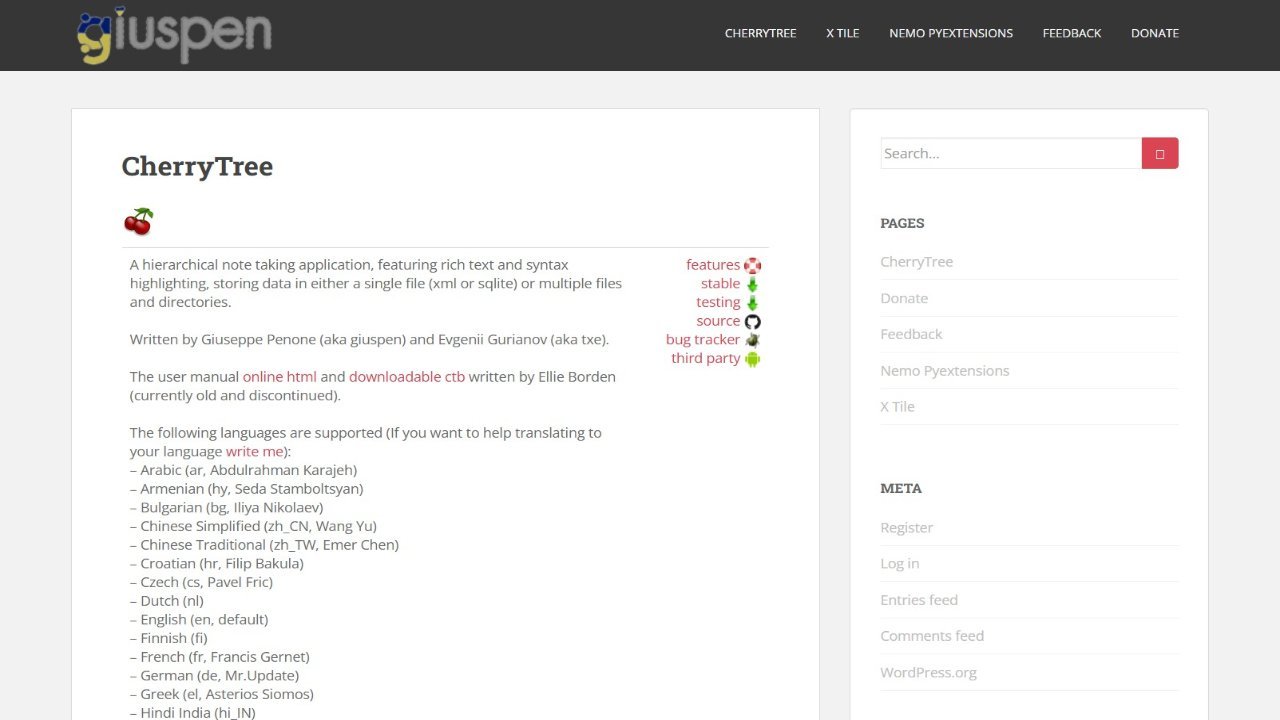
Task: Open CherryTree in the Pages sidebar
Action: (x=917, y=262)
